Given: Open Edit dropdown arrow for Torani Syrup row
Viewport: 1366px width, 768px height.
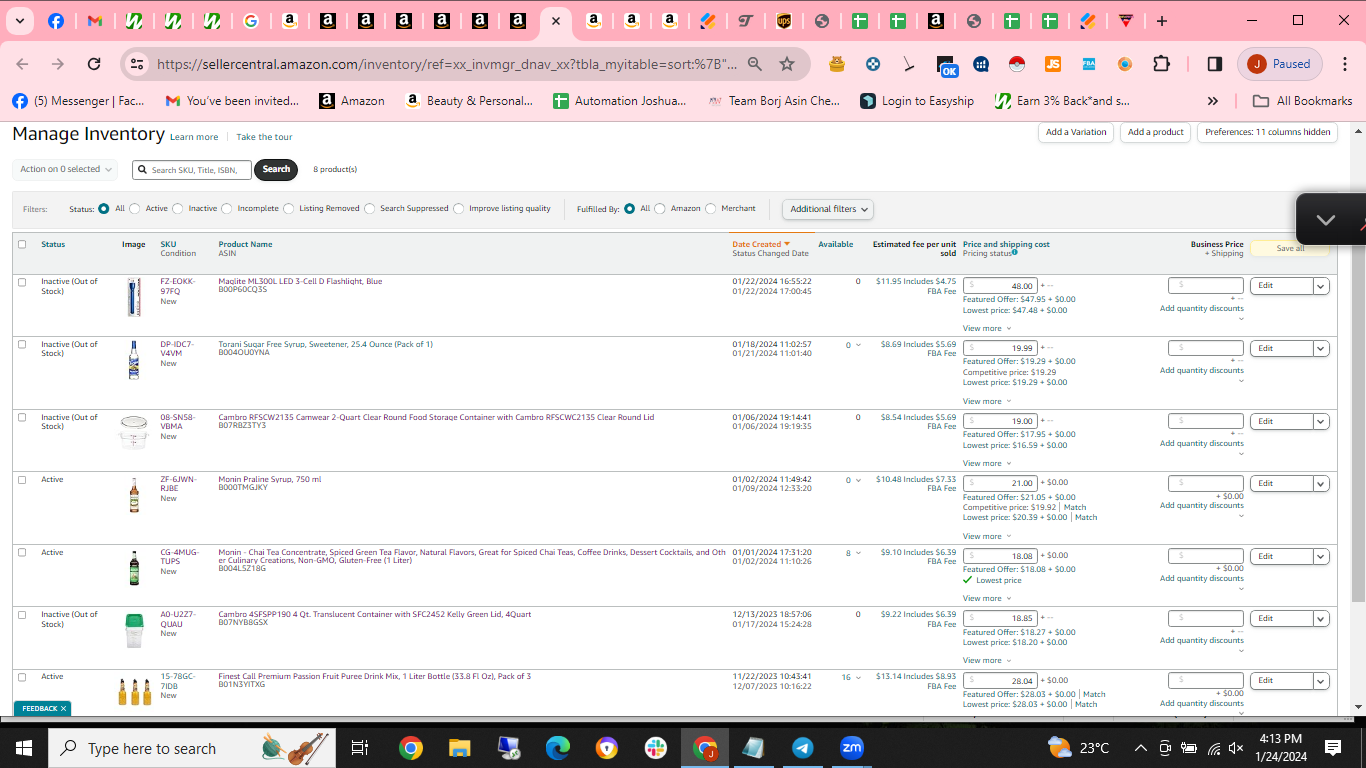Looking at the screenshot, I should coord(1321,349).
